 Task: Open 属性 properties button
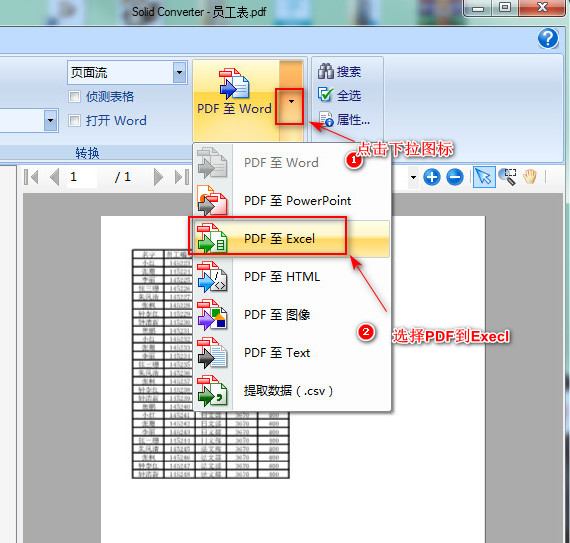pos(344,119)
